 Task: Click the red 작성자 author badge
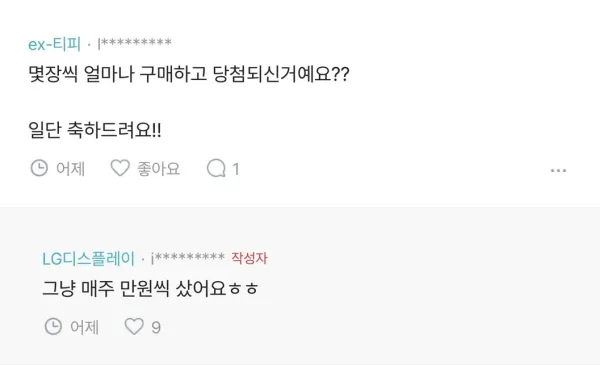(249, 258)
